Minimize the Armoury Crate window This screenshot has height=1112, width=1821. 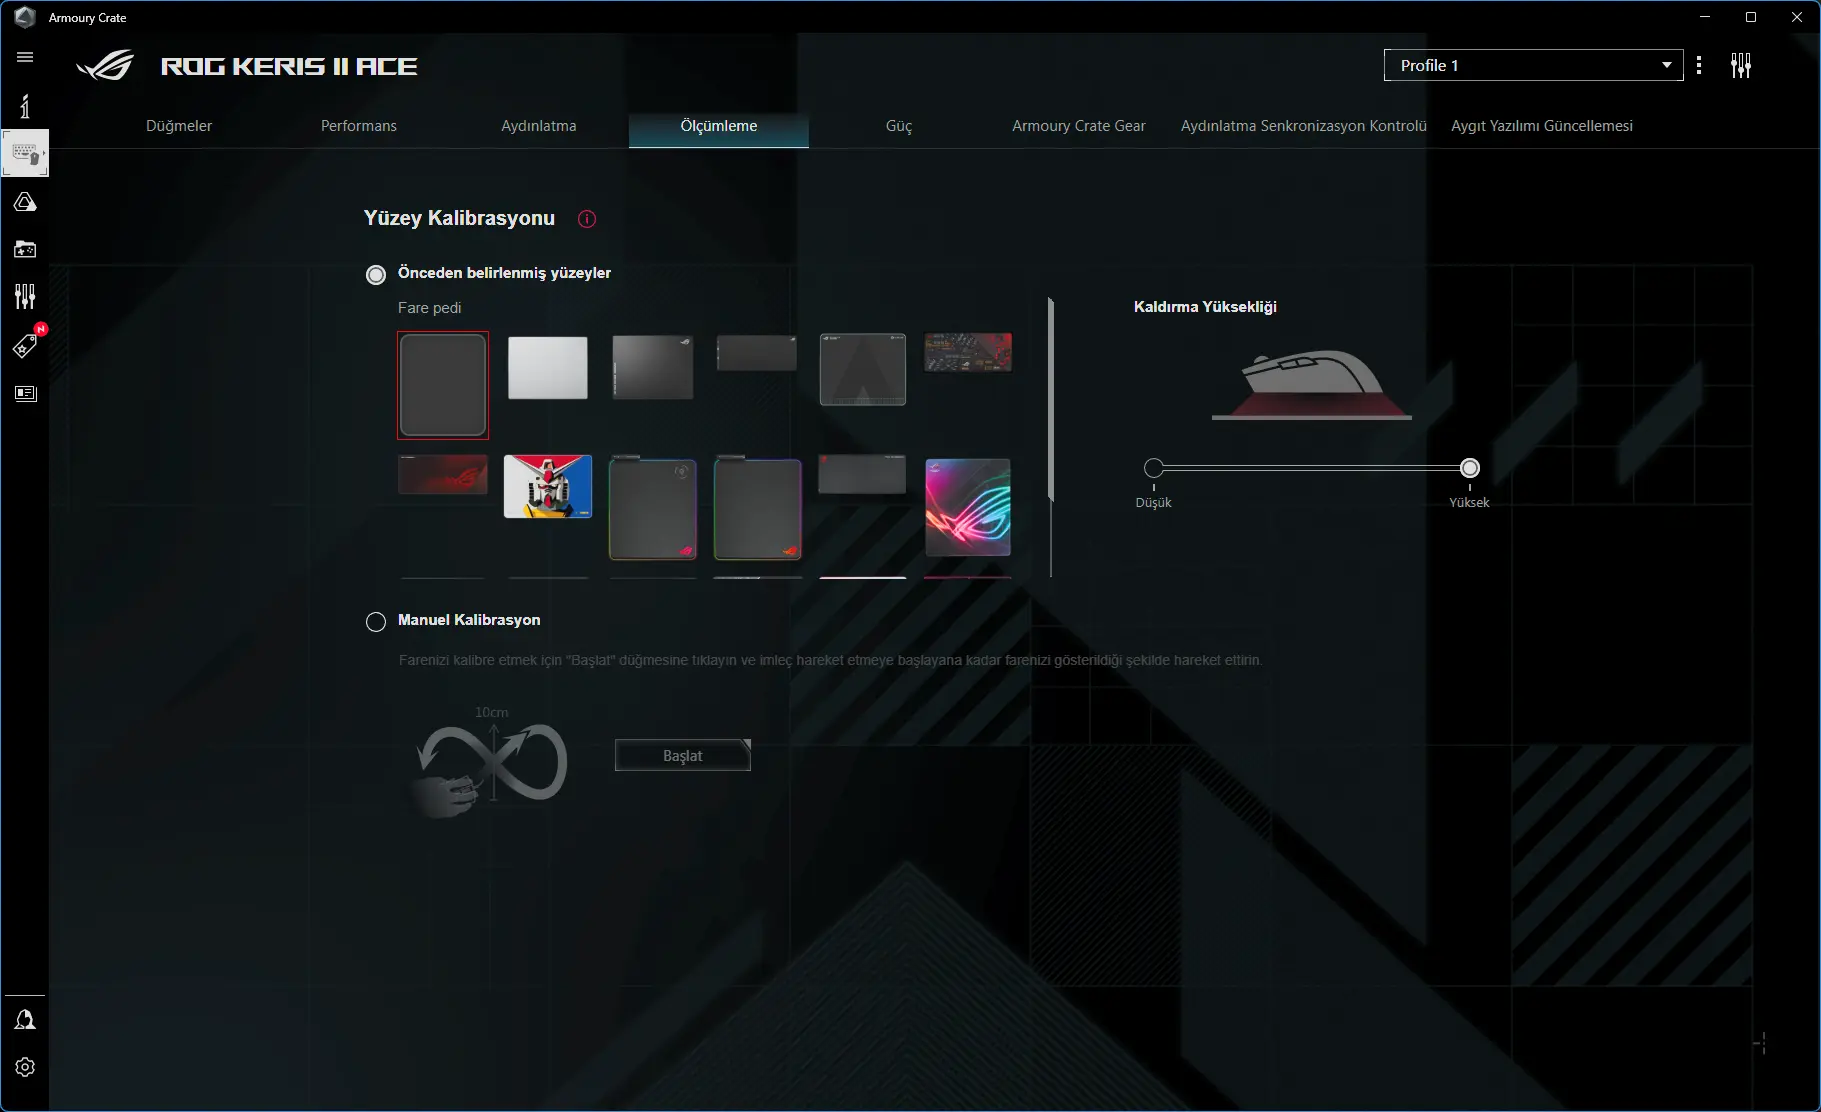tap(1705, 17)
